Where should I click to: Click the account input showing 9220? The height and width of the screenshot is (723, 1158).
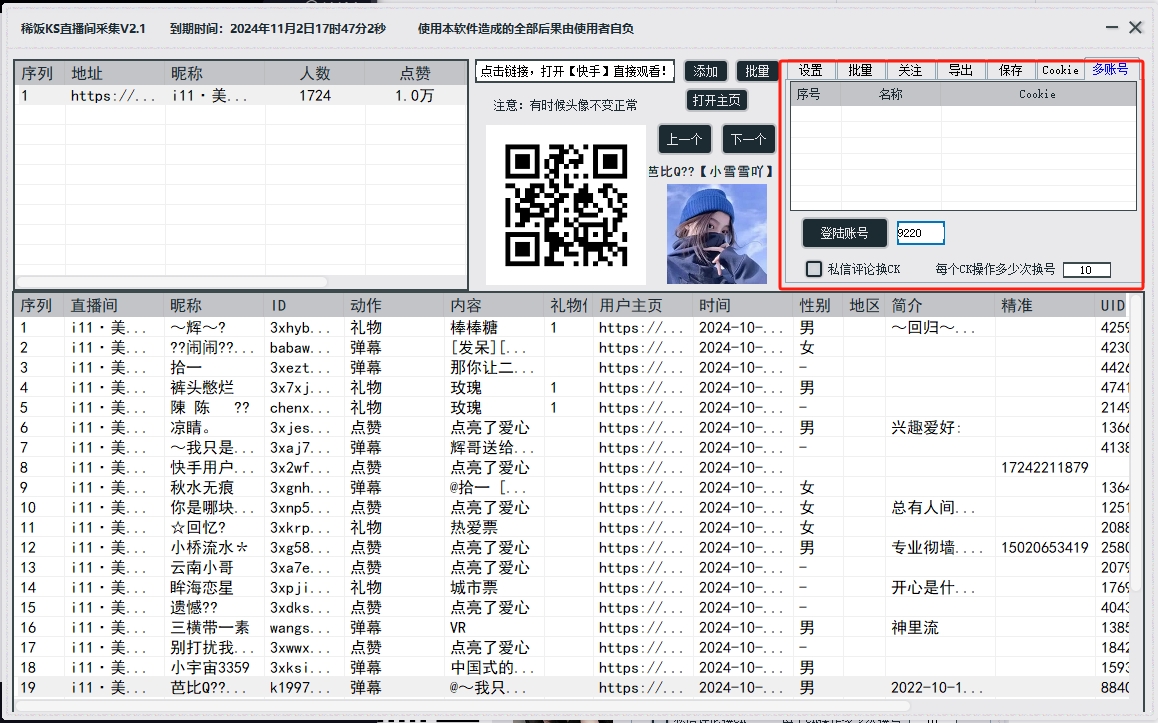pos(920,232)
